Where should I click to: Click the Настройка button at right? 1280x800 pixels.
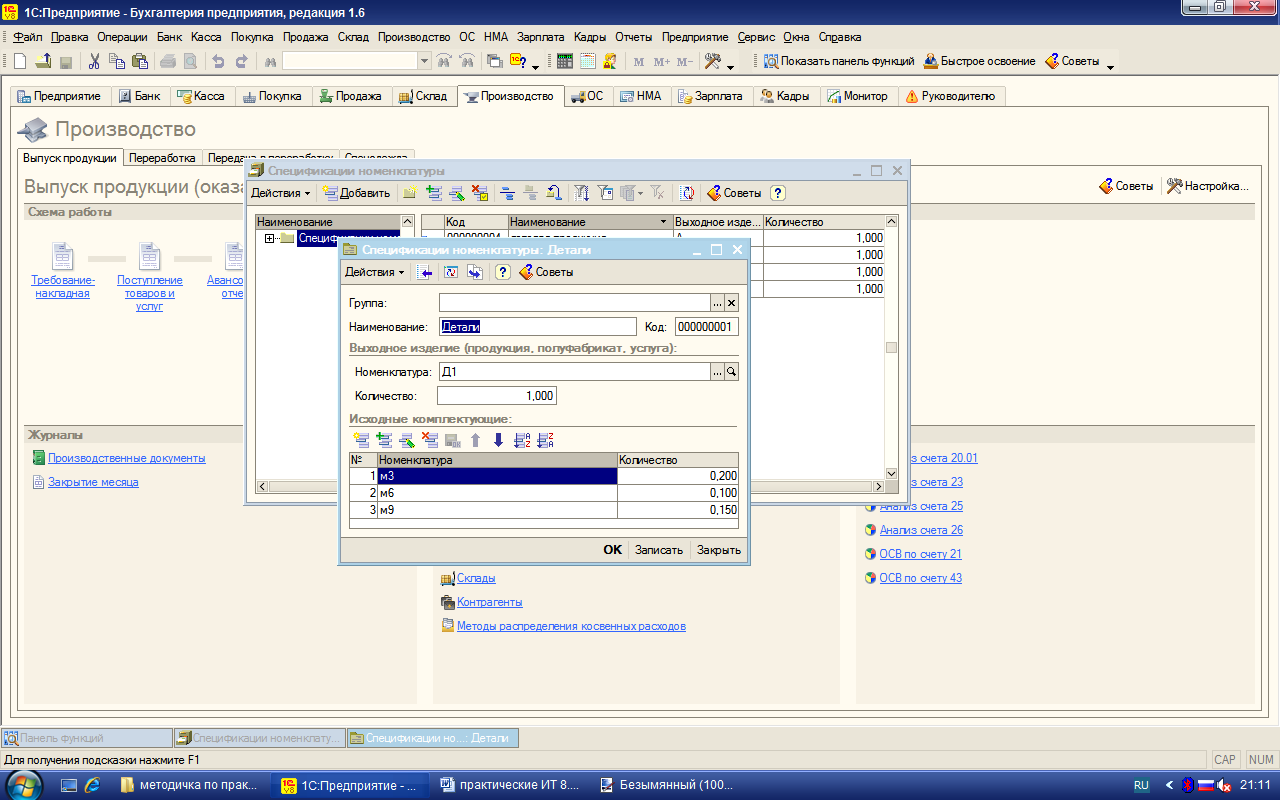[1207, 186]
